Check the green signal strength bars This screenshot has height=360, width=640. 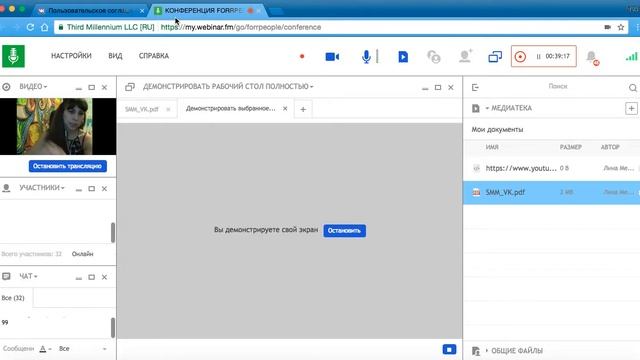click(631, 56)
